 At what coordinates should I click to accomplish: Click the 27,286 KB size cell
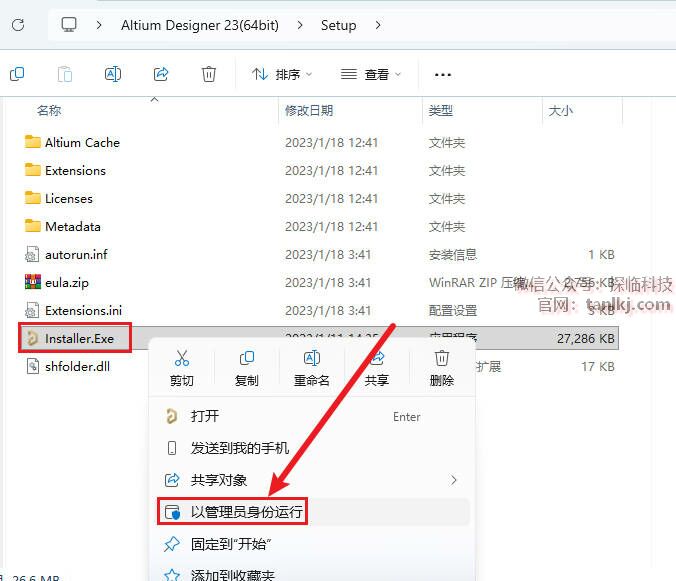[x=585, y=339]
